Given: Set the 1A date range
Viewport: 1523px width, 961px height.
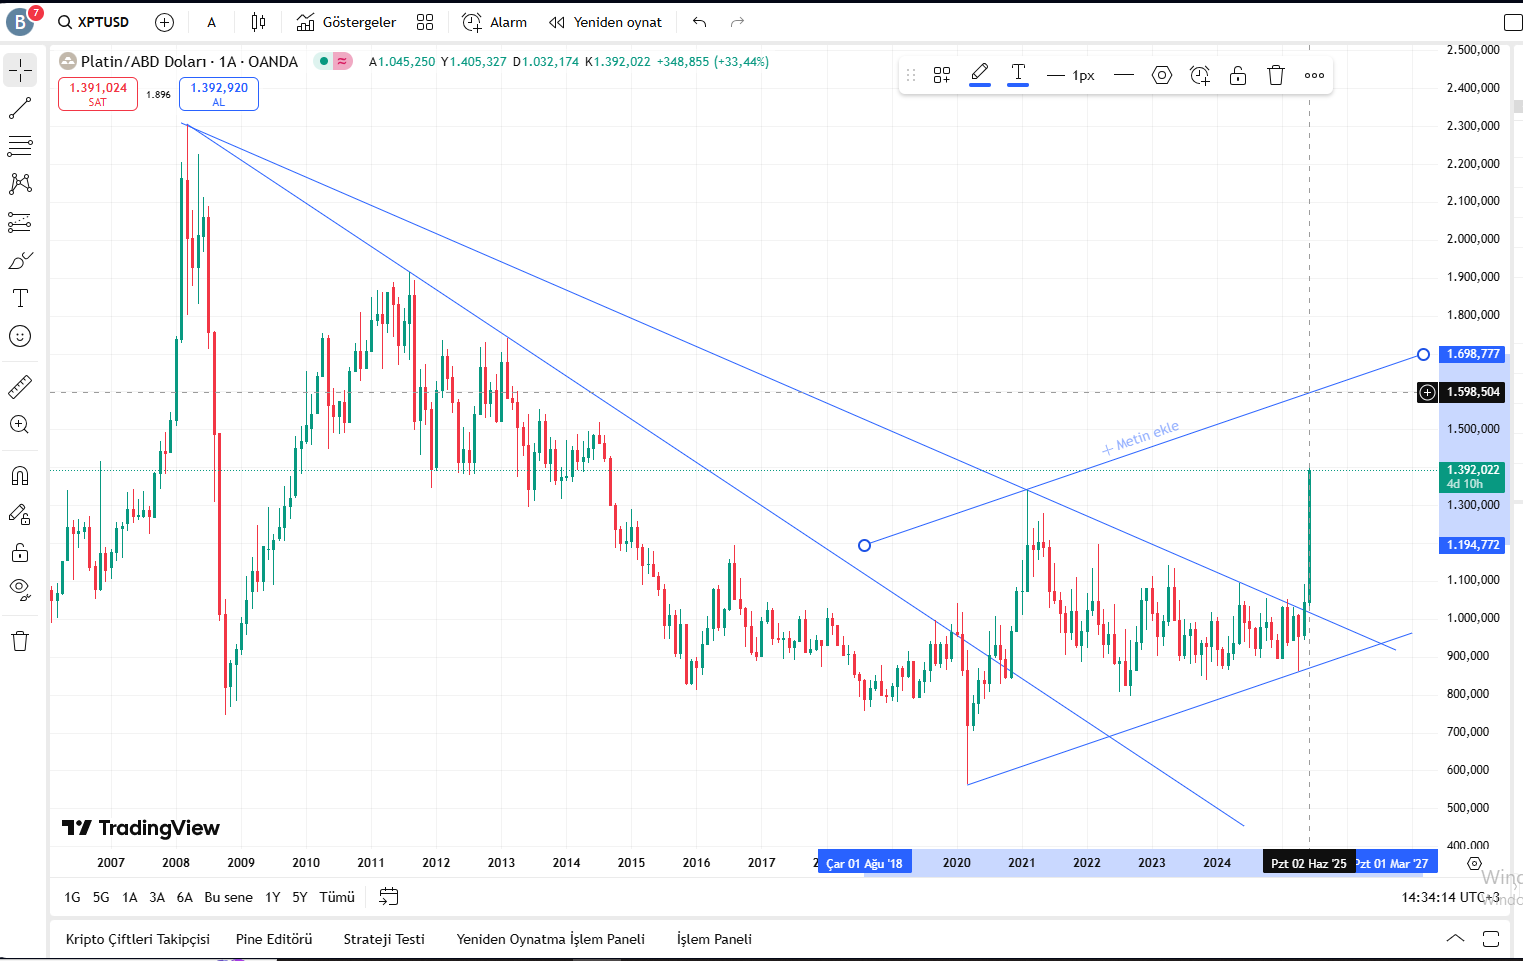Looking at the screenshot, I should 129,897.
